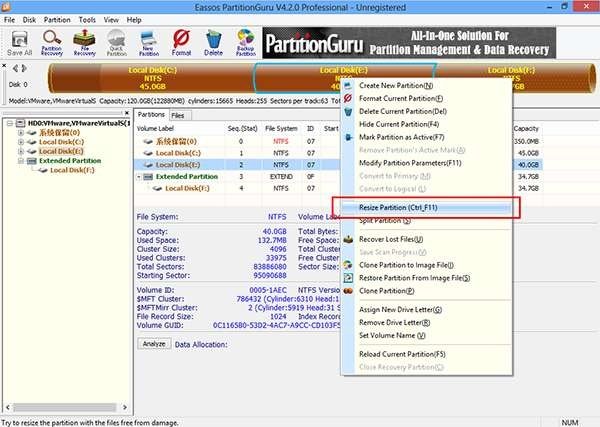Viewport: 600px width, 427px height.
Task: Select Local Disk(F:) in the tree
Action: tap(72, 170)
